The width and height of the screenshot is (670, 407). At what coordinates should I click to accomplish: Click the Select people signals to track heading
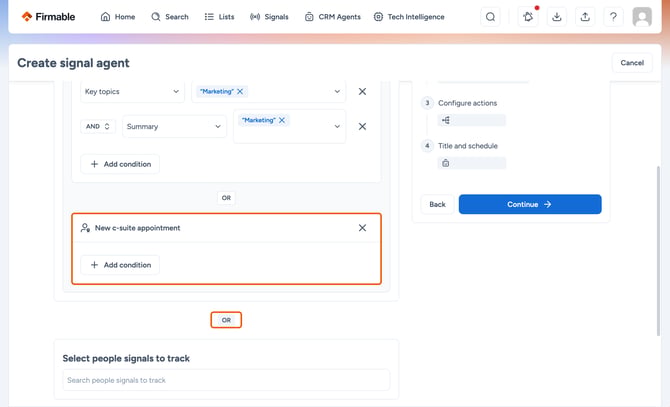pos(126,358)
